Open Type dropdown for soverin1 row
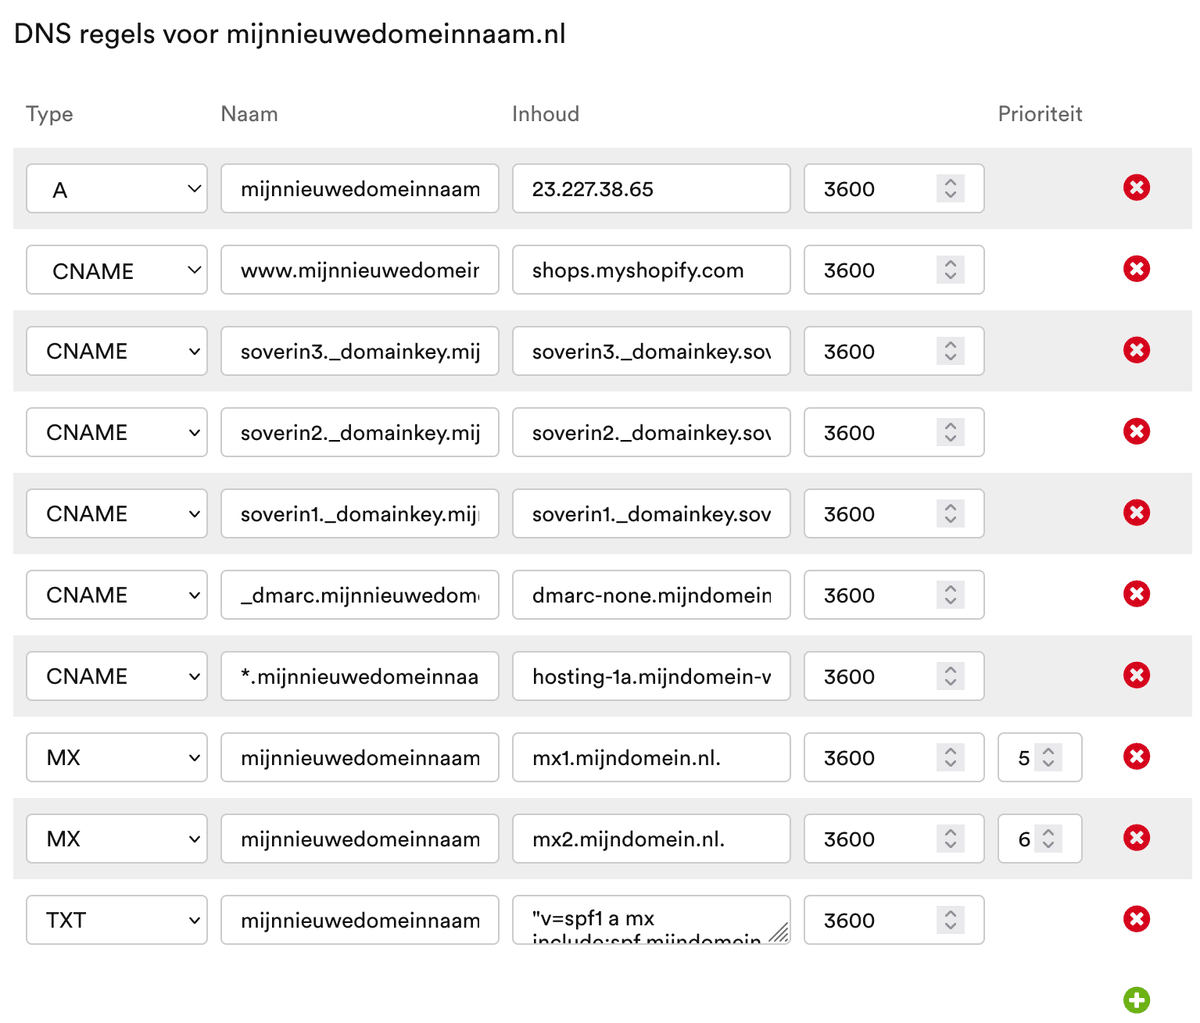Viewport: 1200px width, 1023px height. click(x=116, y=513)
